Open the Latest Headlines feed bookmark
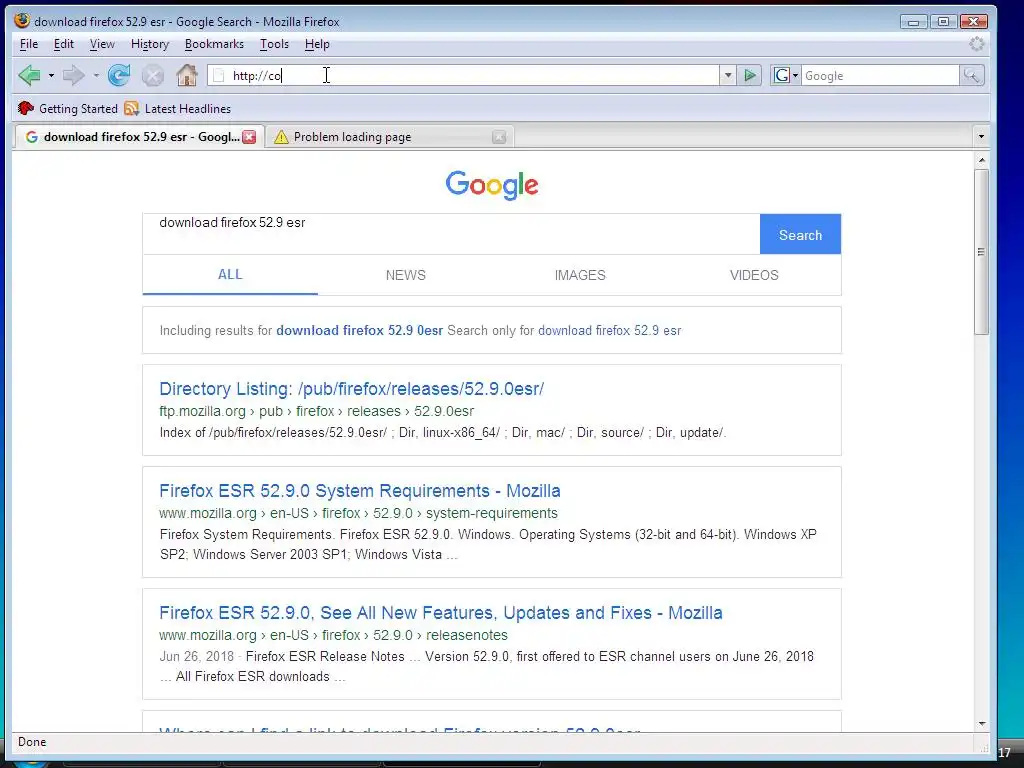 pos(178,108)
